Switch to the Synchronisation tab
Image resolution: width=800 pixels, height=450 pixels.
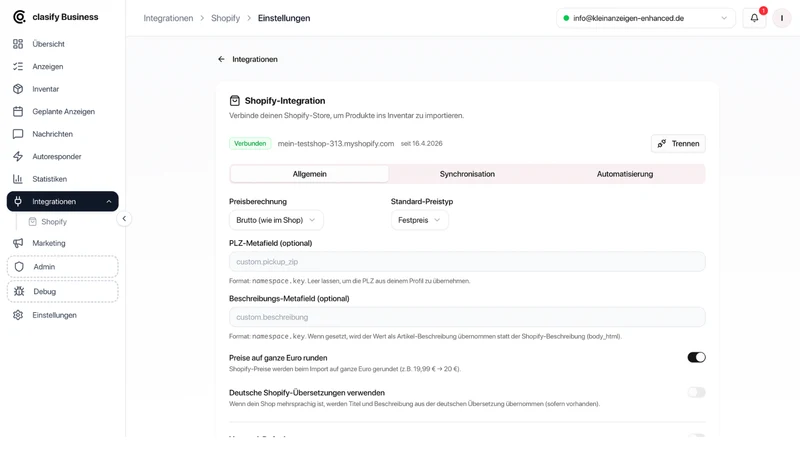pos(467,174)
